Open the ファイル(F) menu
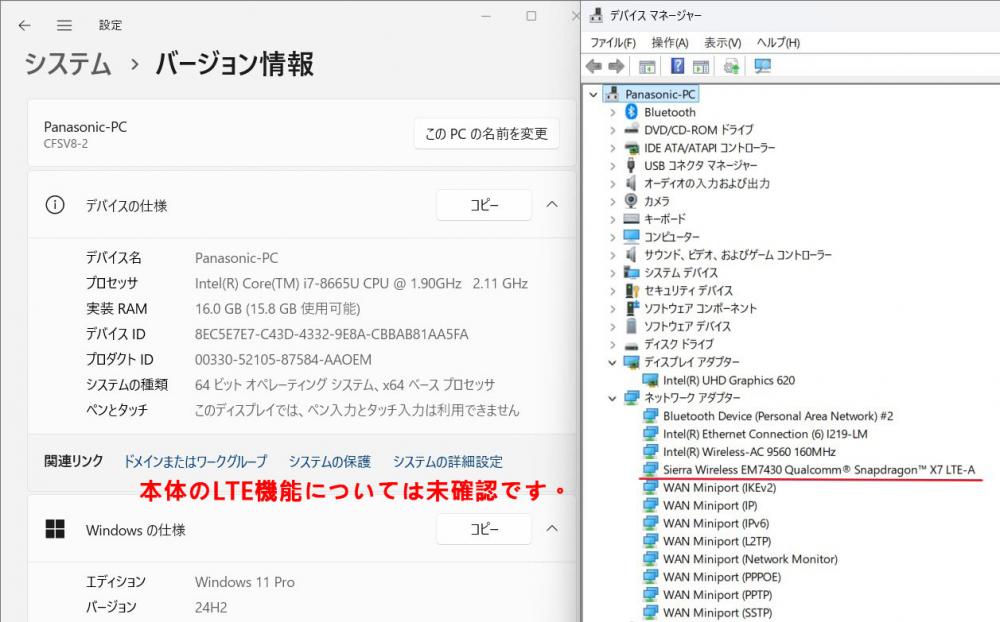 613,43
